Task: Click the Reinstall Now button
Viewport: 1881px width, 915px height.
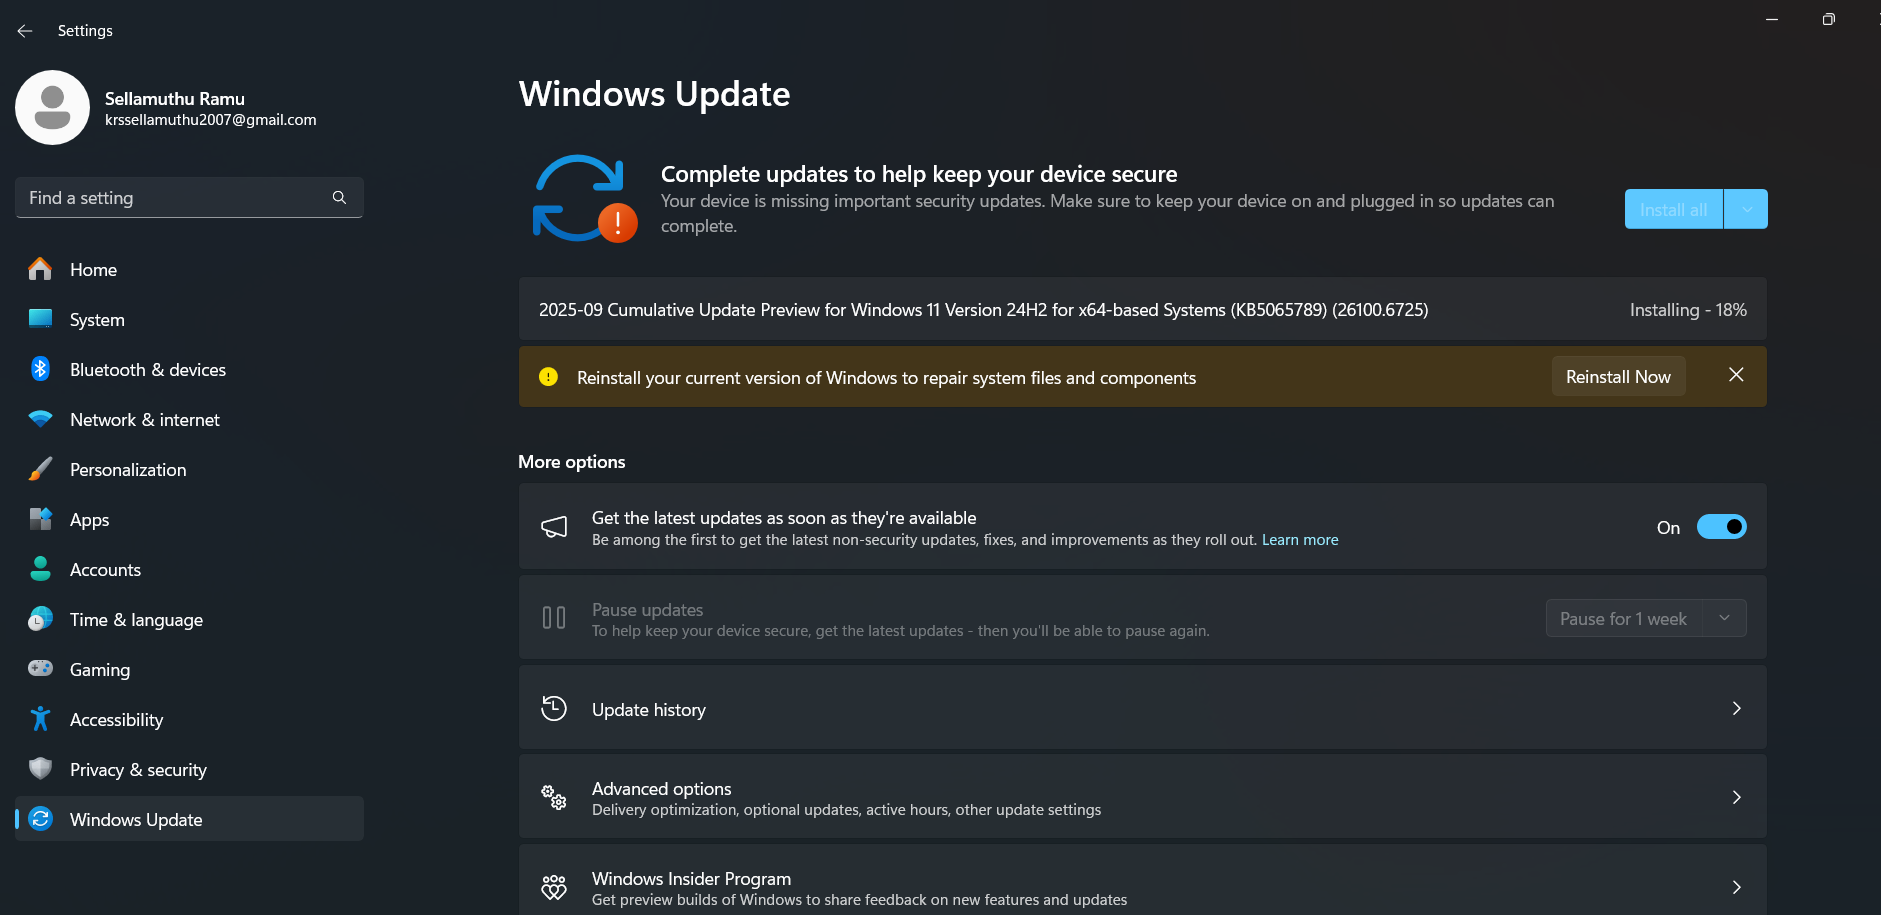Action: pyautogui.click(x=1618, y=376)
